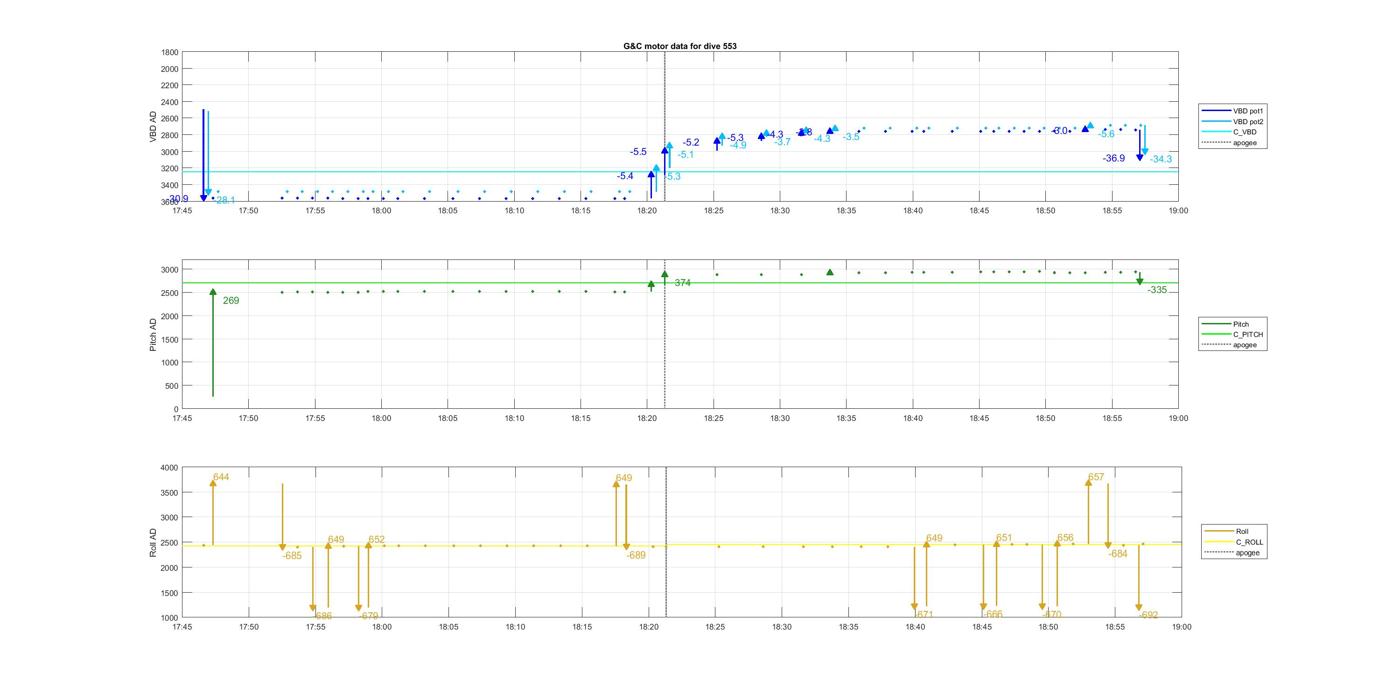Click the '656' roll data label
The image size is (1400, 693).
click(x=1065, y=538)
